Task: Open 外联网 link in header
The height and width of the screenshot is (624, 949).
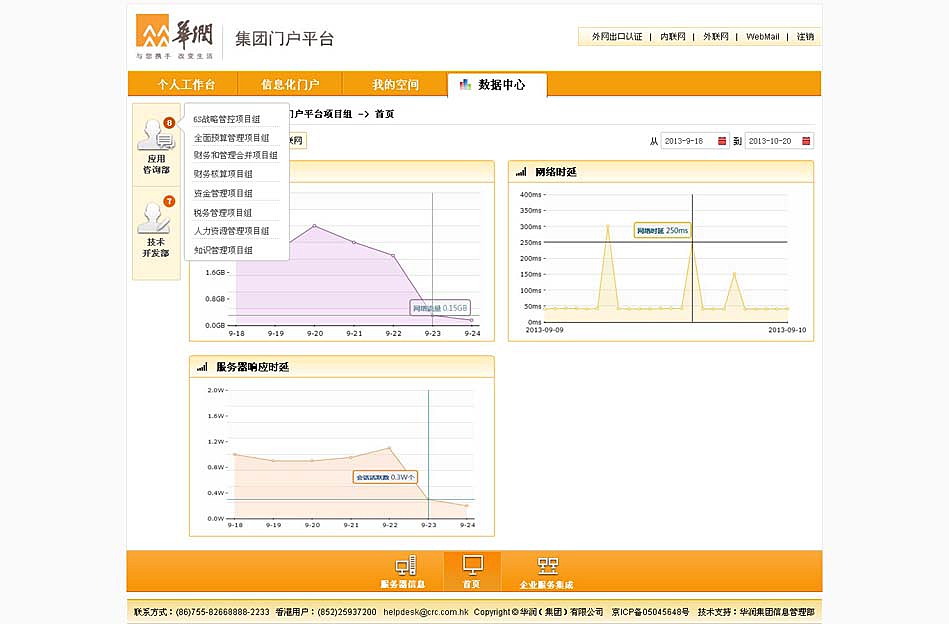Action: 715,36
